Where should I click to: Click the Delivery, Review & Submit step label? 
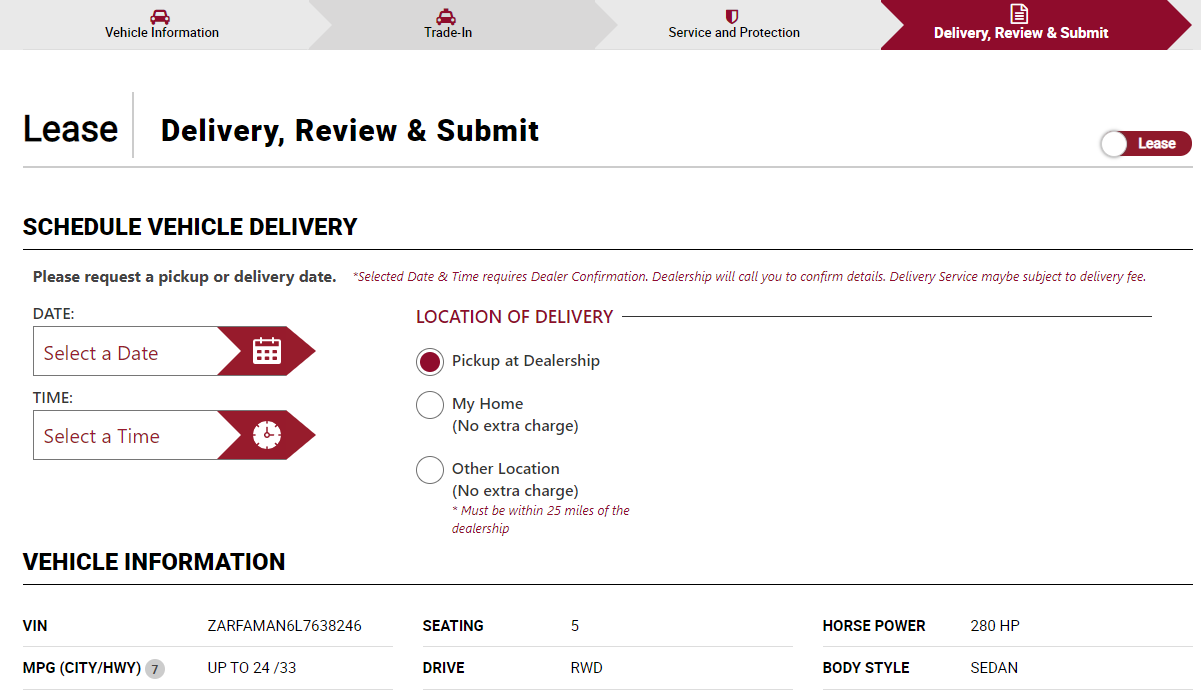click(1021, 33)
